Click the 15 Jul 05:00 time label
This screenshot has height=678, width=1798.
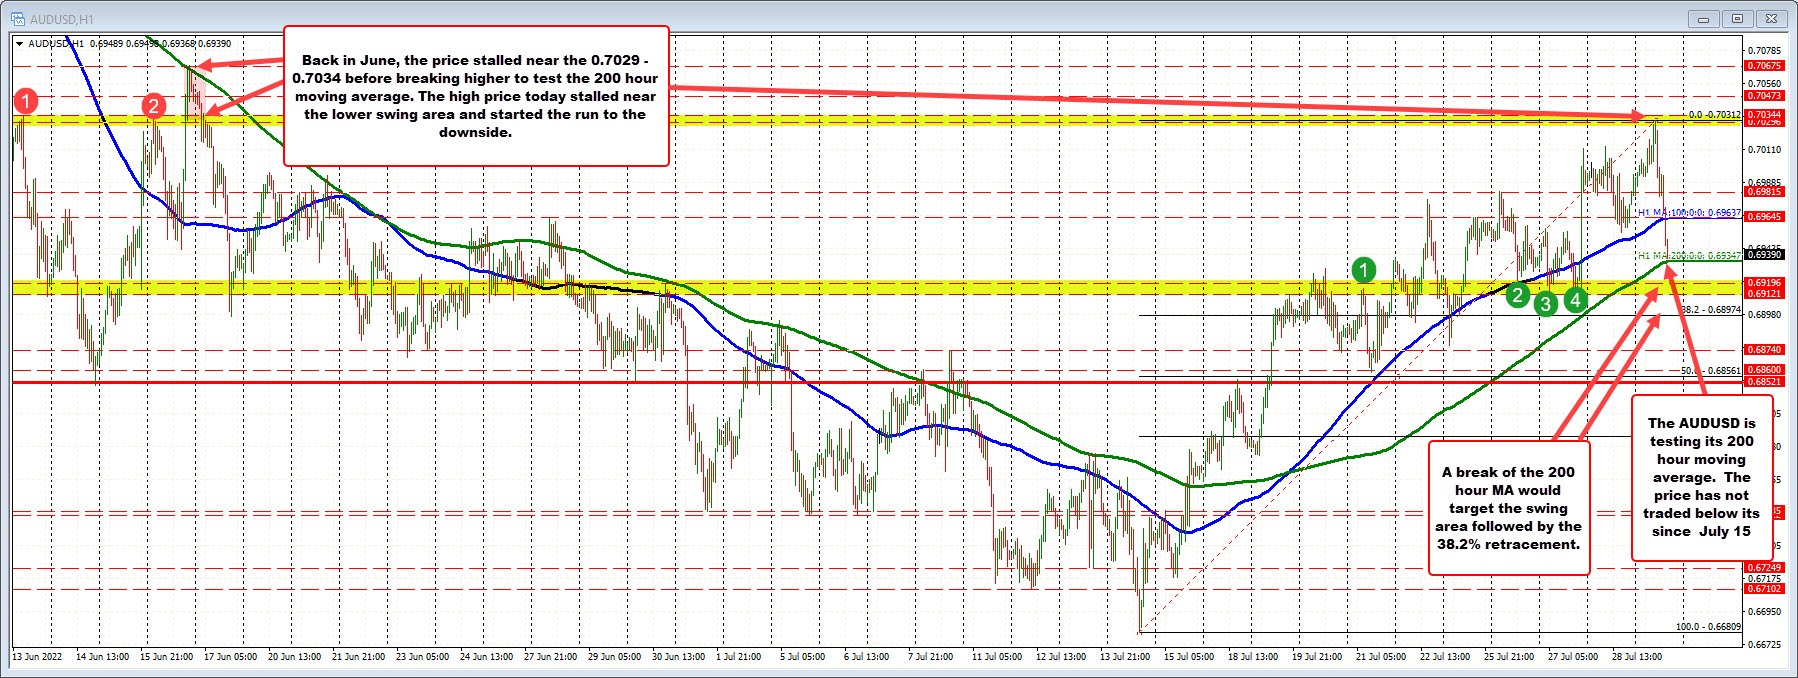click(1191, 657)
